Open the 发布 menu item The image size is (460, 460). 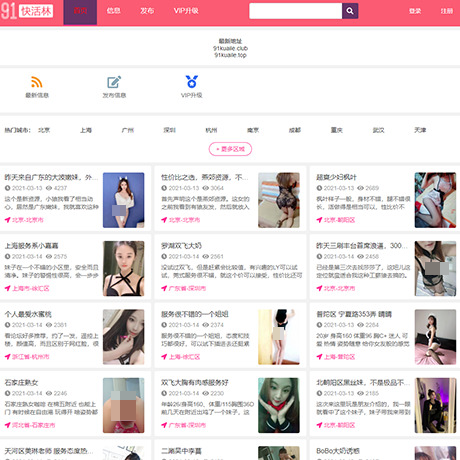[x=147, y=11]
